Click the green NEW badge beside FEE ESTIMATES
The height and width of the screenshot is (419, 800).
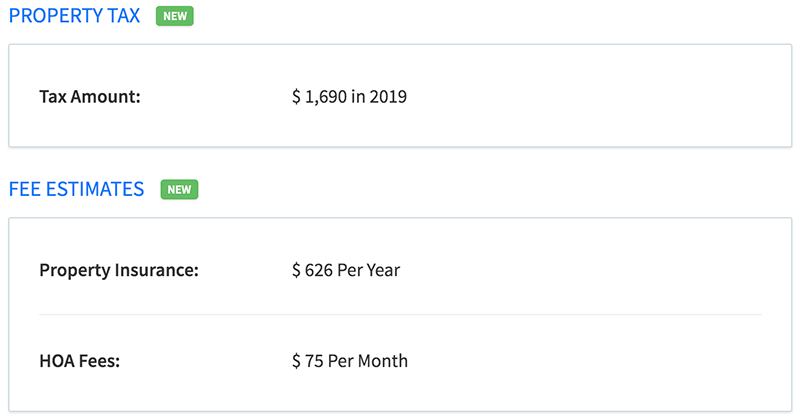pyautogui.click(x=180, y=189)
